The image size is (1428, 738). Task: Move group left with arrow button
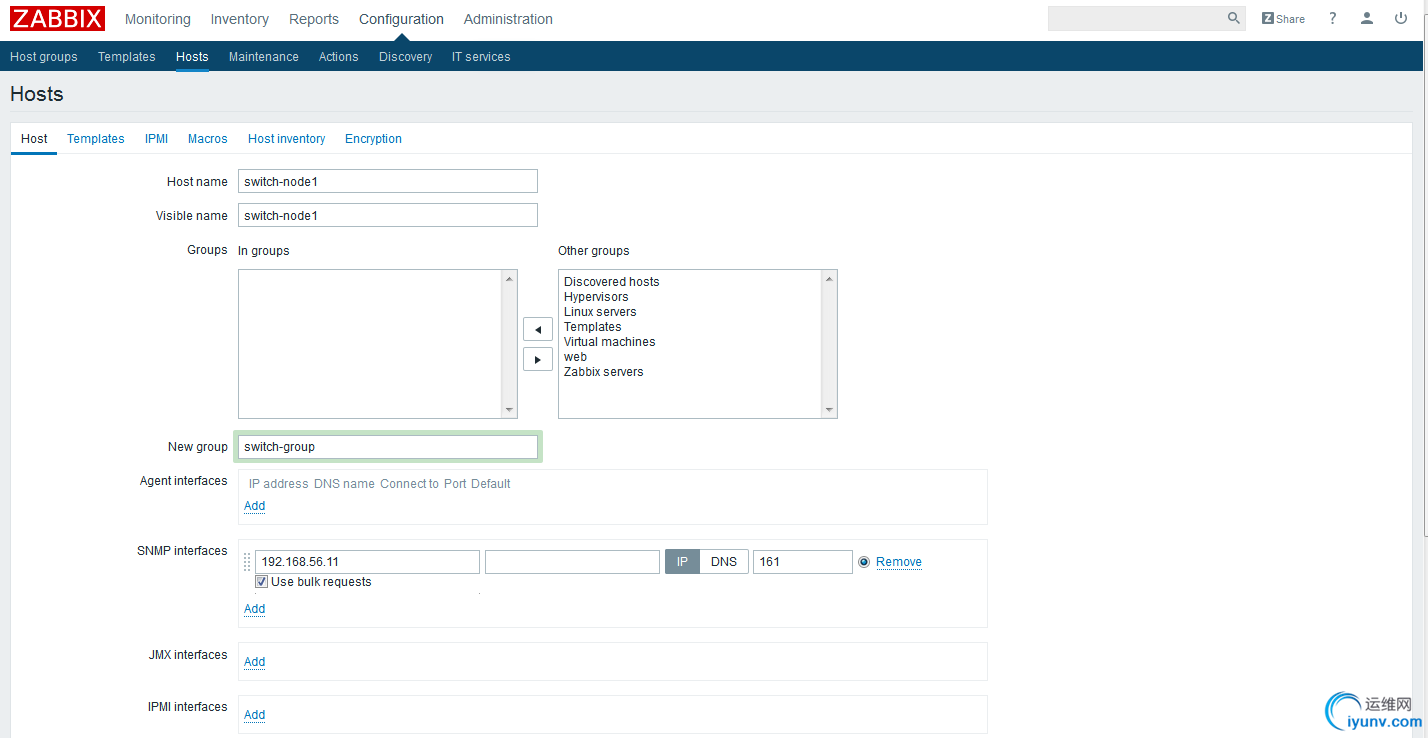[x=538, y=329]
